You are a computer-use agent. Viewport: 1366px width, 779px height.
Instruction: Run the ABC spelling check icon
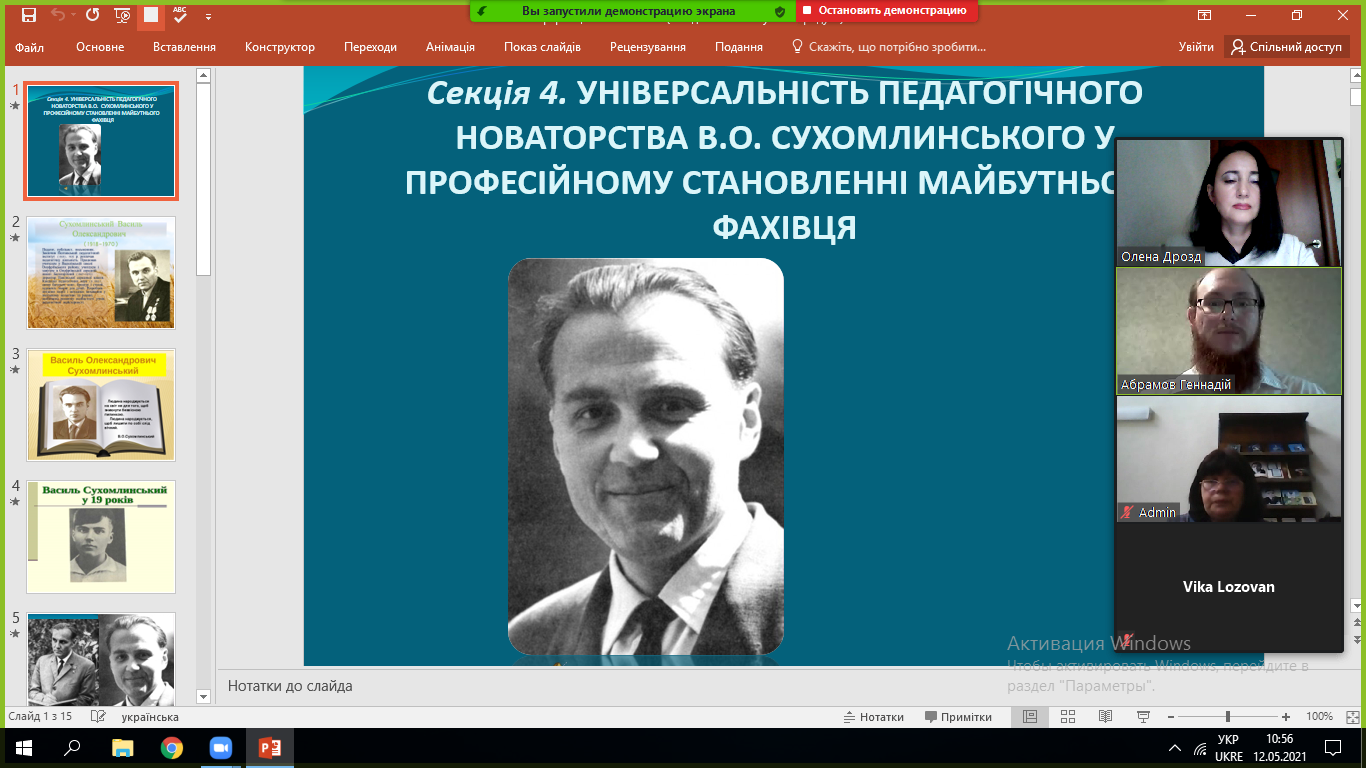[180, 15]
